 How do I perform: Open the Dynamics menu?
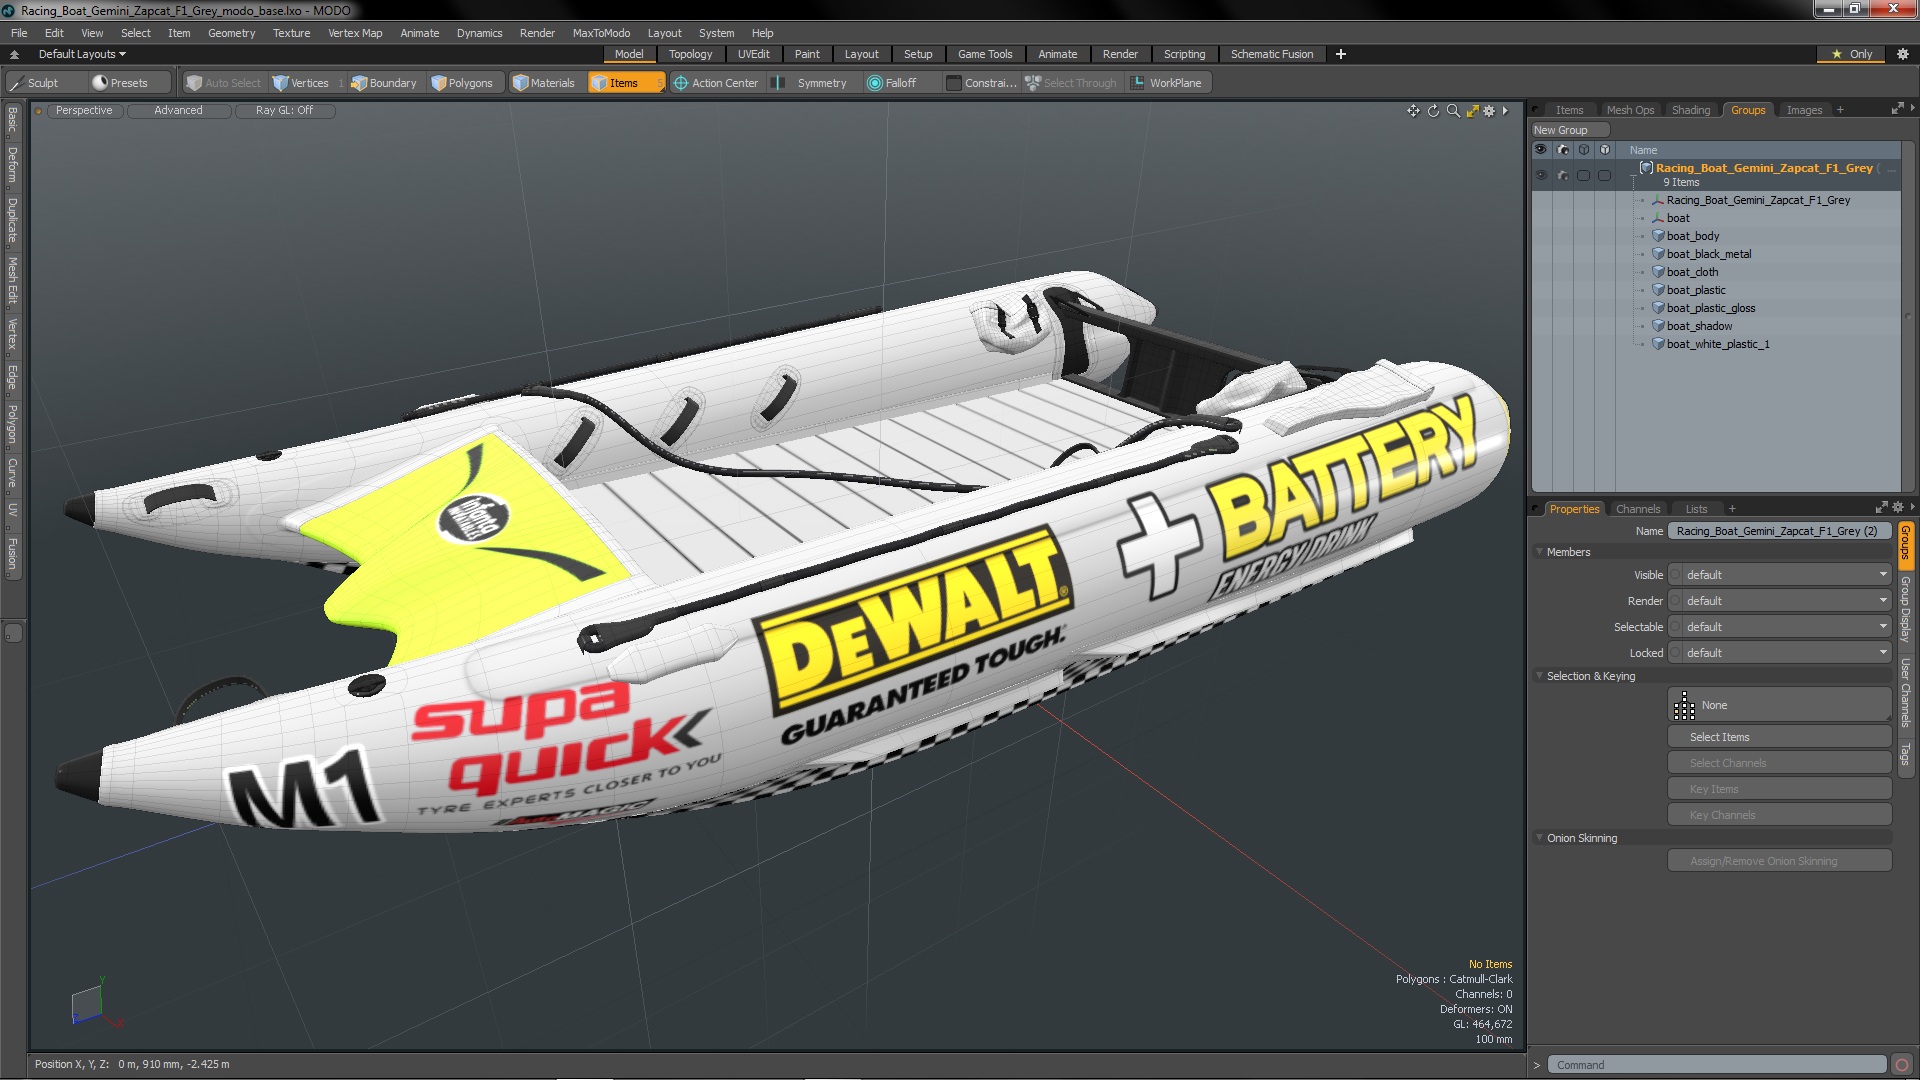[x=479, y=33]
